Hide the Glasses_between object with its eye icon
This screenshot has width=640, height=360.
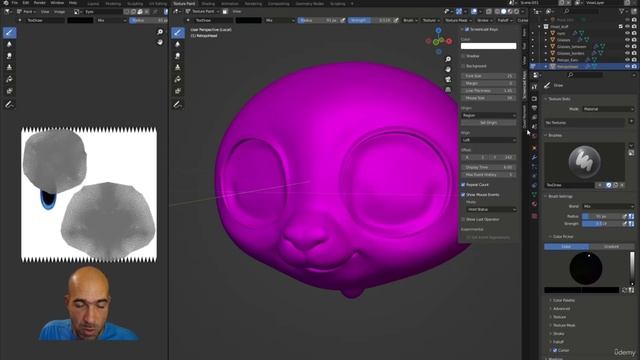click(x=627, y=47)
